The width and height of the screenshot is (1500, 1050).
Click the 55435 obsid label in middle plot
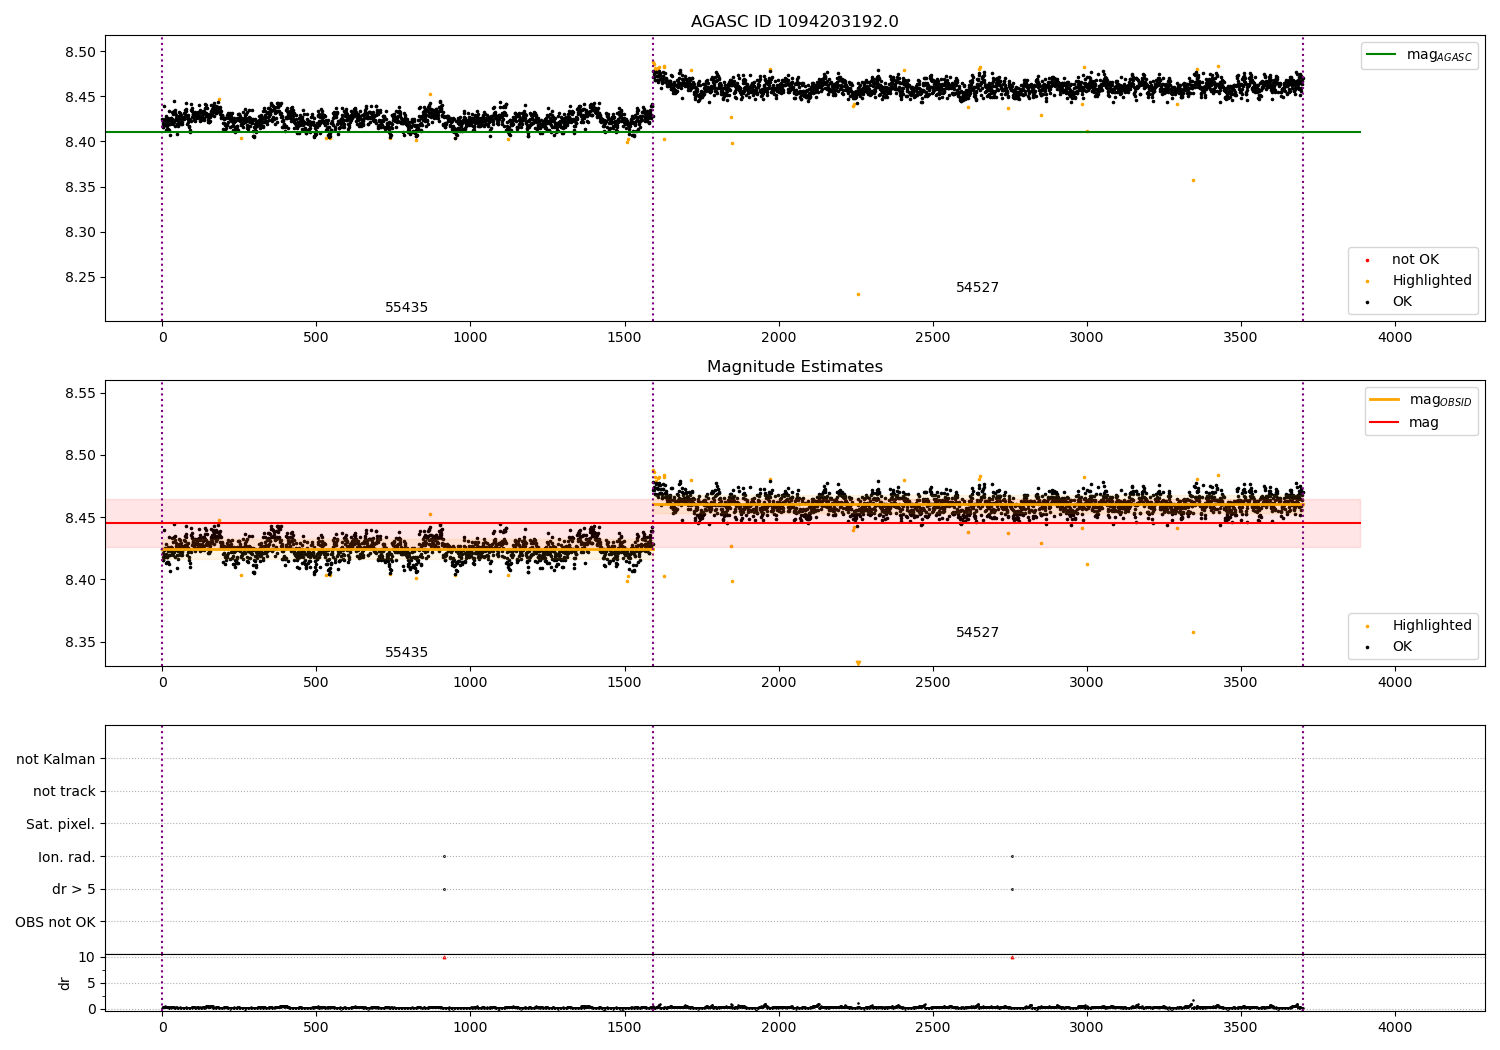coord(406,653)
